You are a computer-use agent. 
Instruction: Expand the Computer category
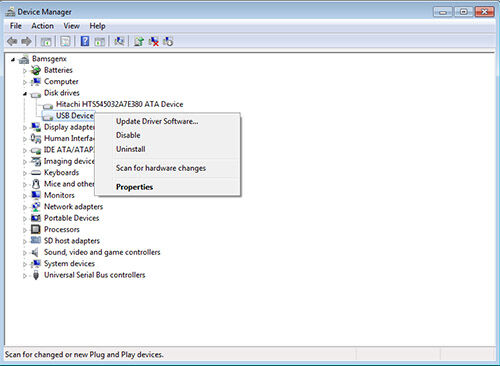(x=25, y=82)
